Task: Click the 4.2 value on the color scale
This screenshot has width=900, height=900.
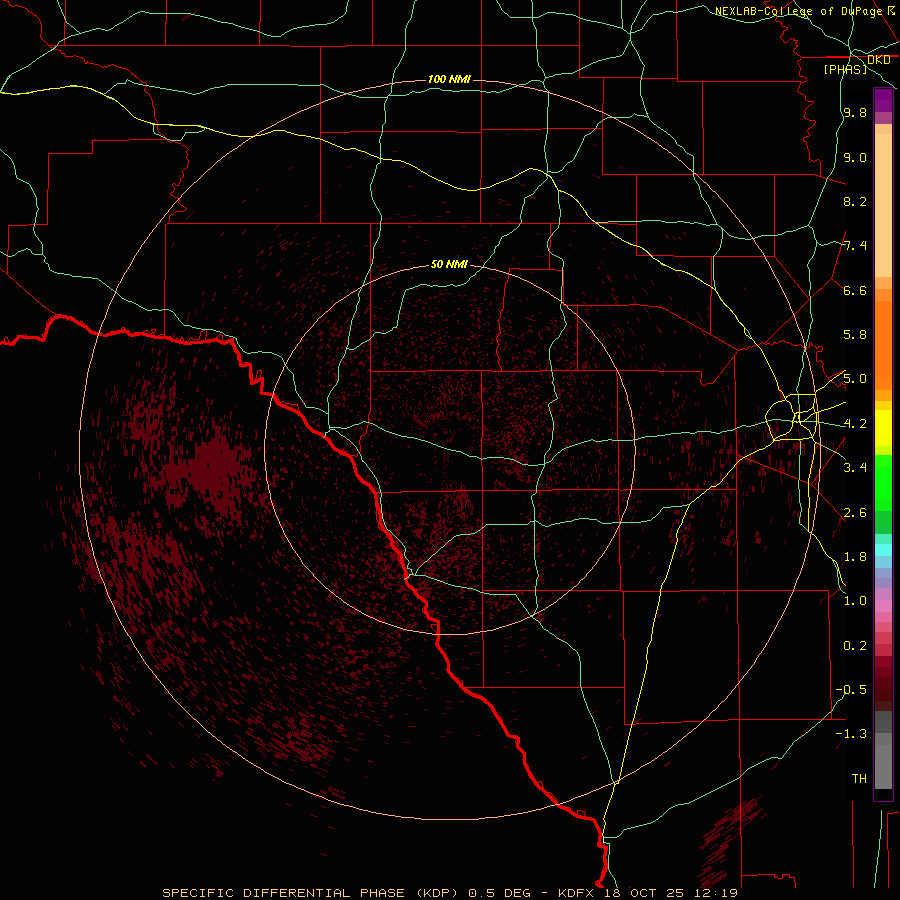Action: click(x=855, y=424)
